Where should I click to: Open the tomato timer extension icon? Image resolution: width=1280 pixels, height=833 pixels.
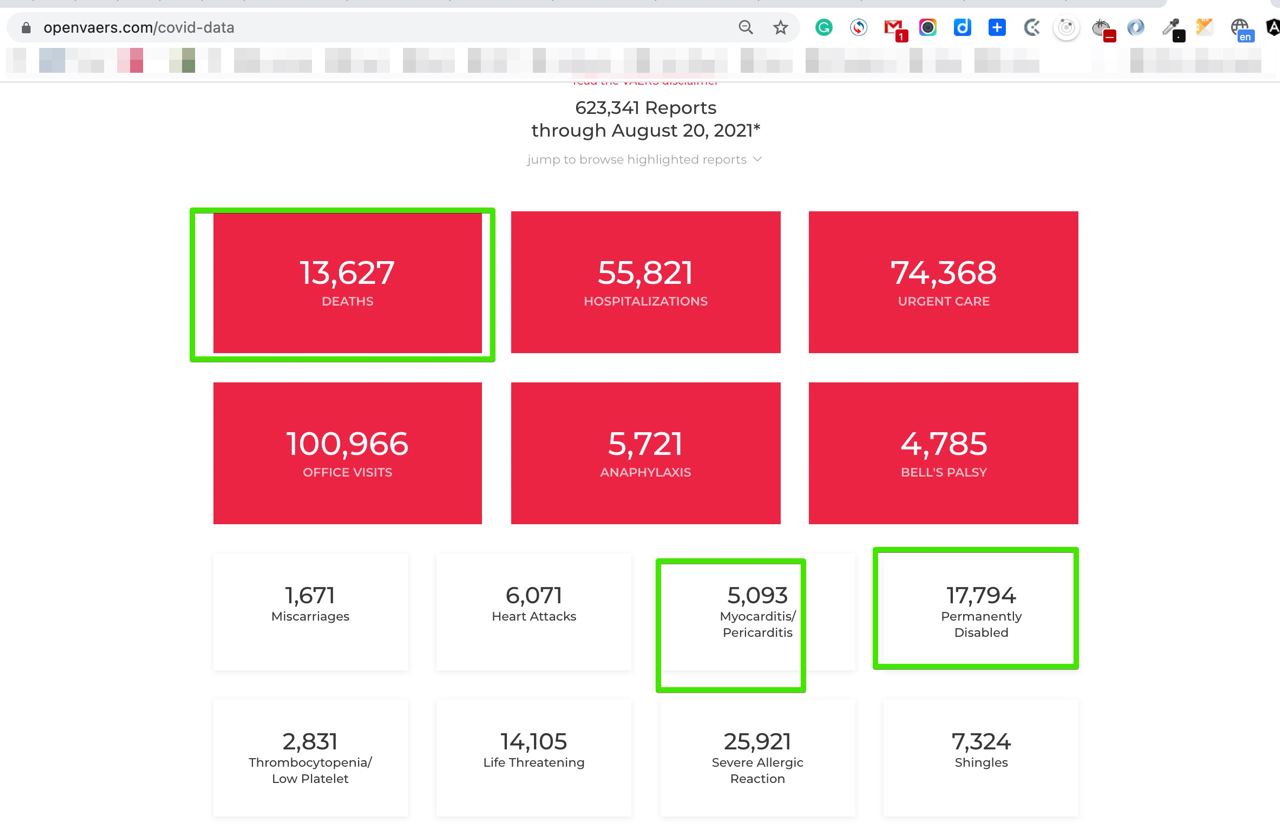click(1102, 29)
